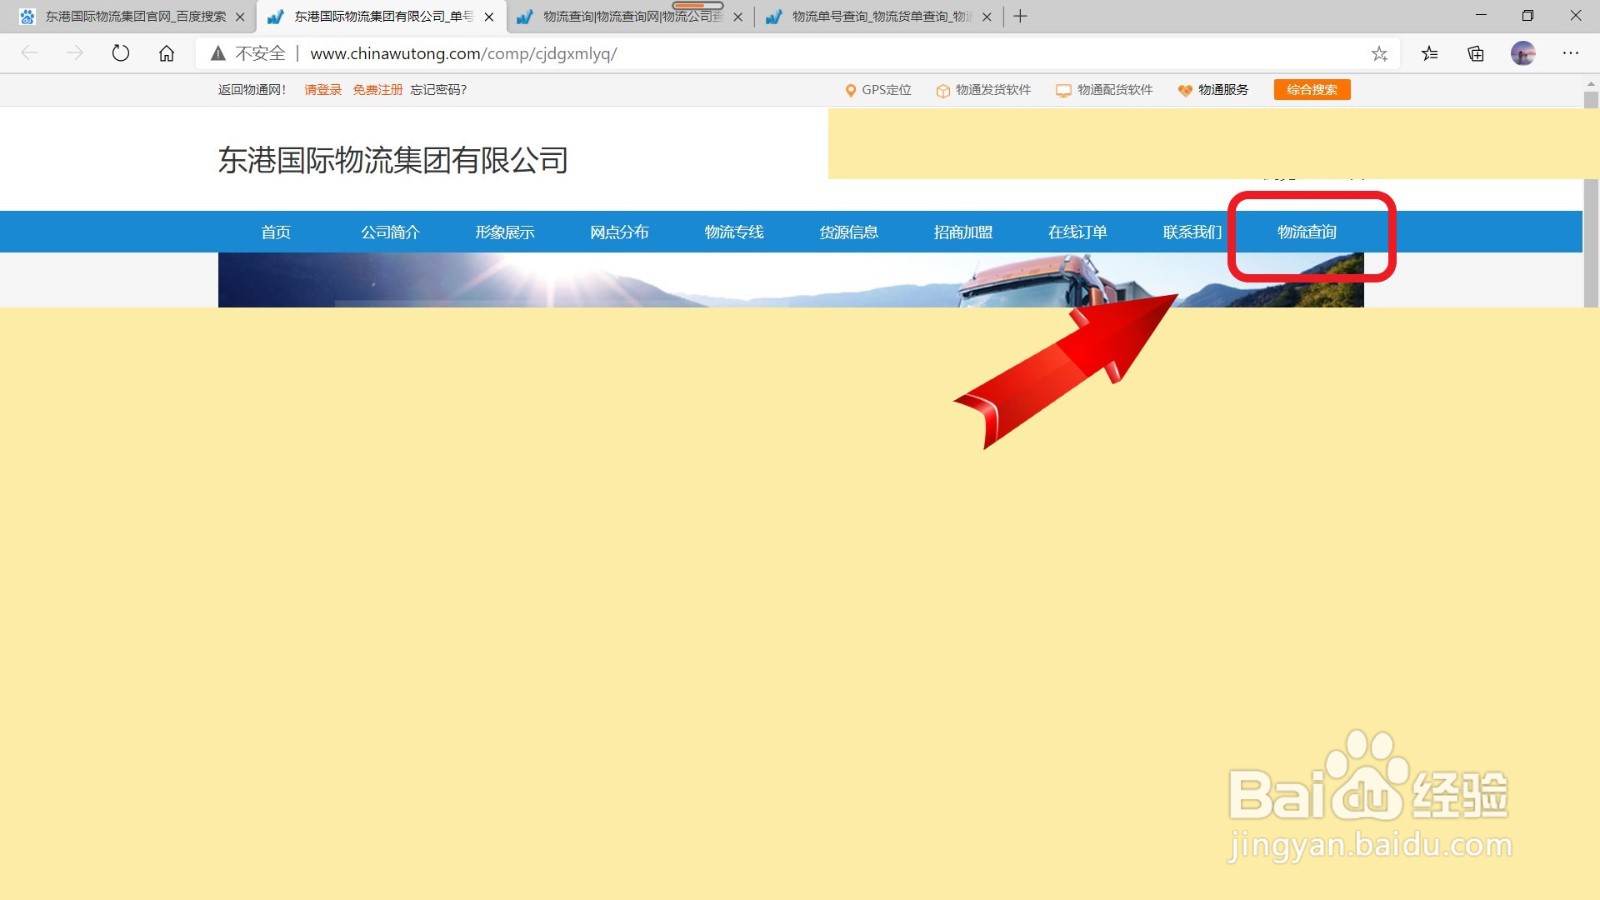Click the scrollbar up arrow
Screen dimensions: 1600x900
click(x=1591, y=84)
